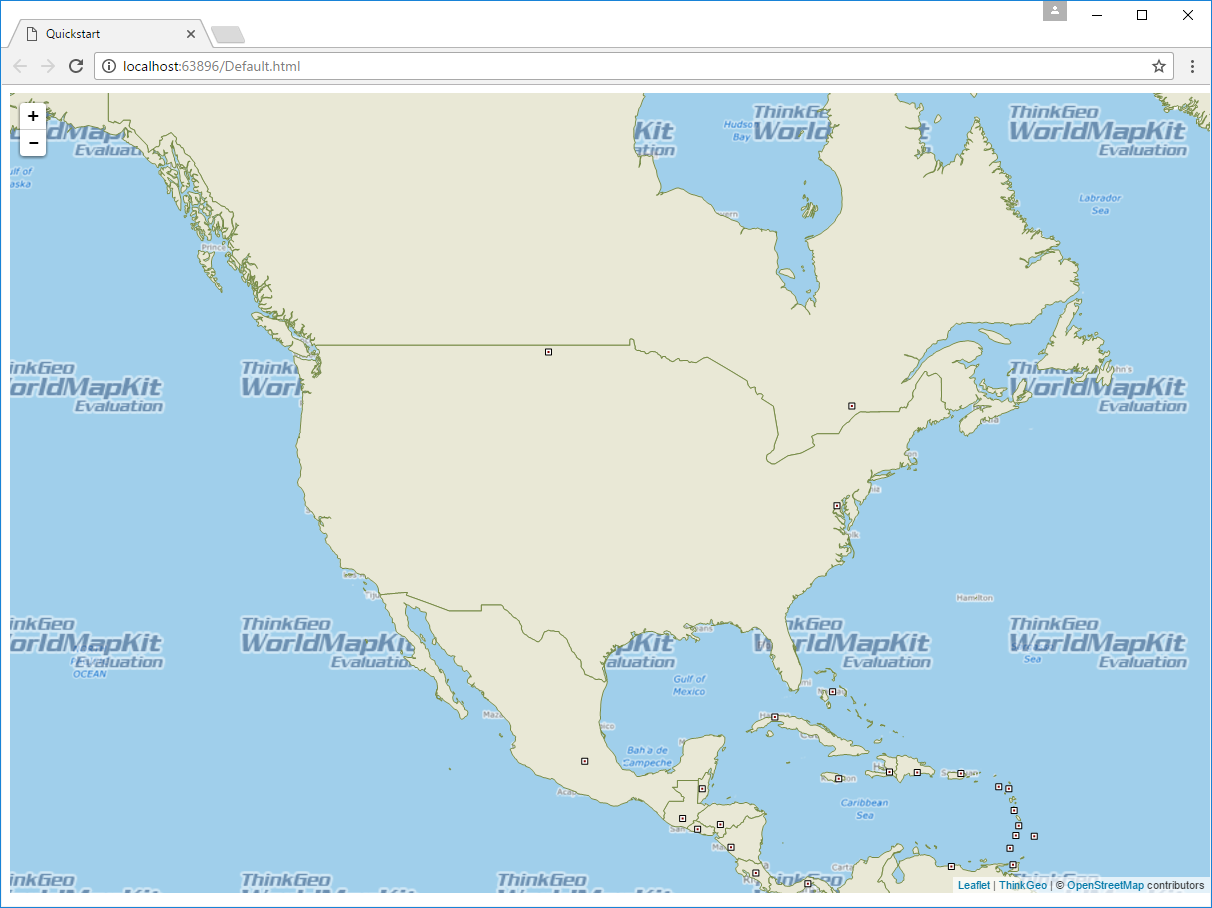
Task: Open the ThinkGeo attribution link
Action: tap(1023, 885)
